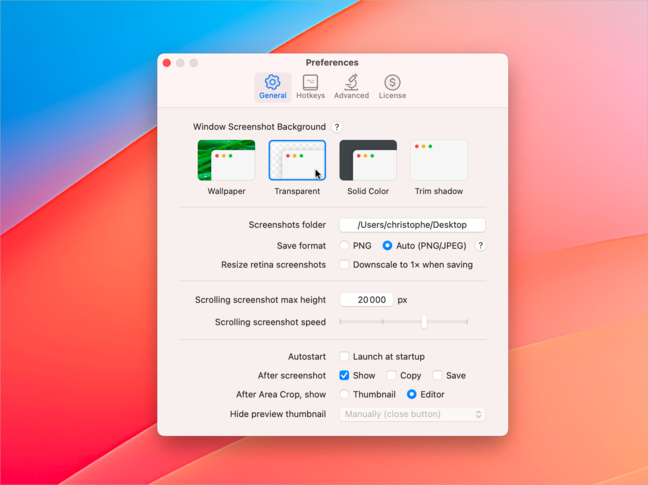Viewport: 648px width, 485px height.
Task: Click the "Resize retina screenshots" label
Action: coord(274,265)
